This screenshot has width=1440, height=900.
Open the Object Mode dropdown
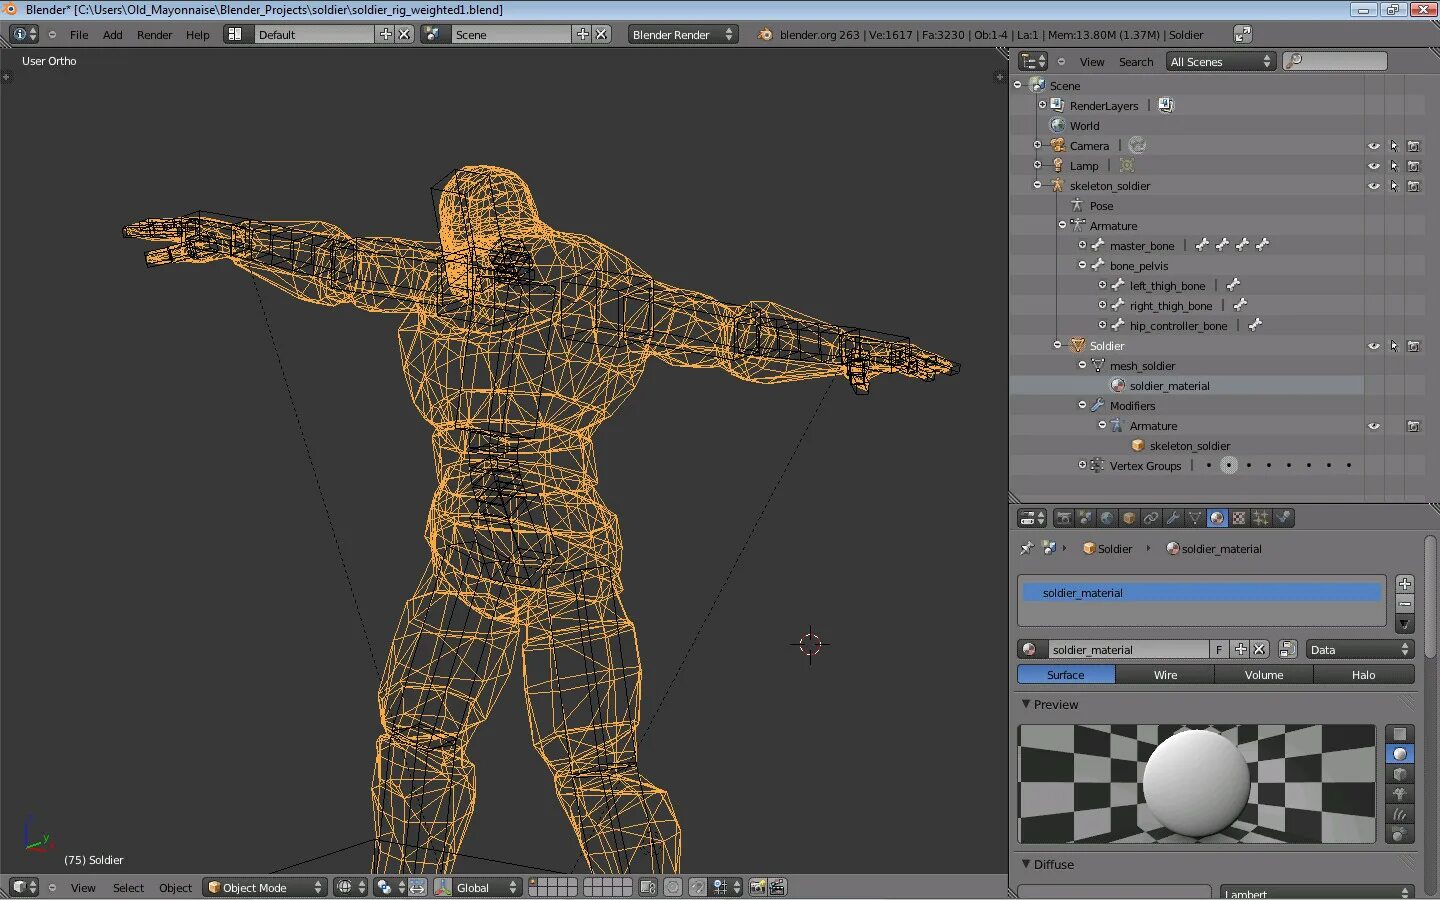265,887
